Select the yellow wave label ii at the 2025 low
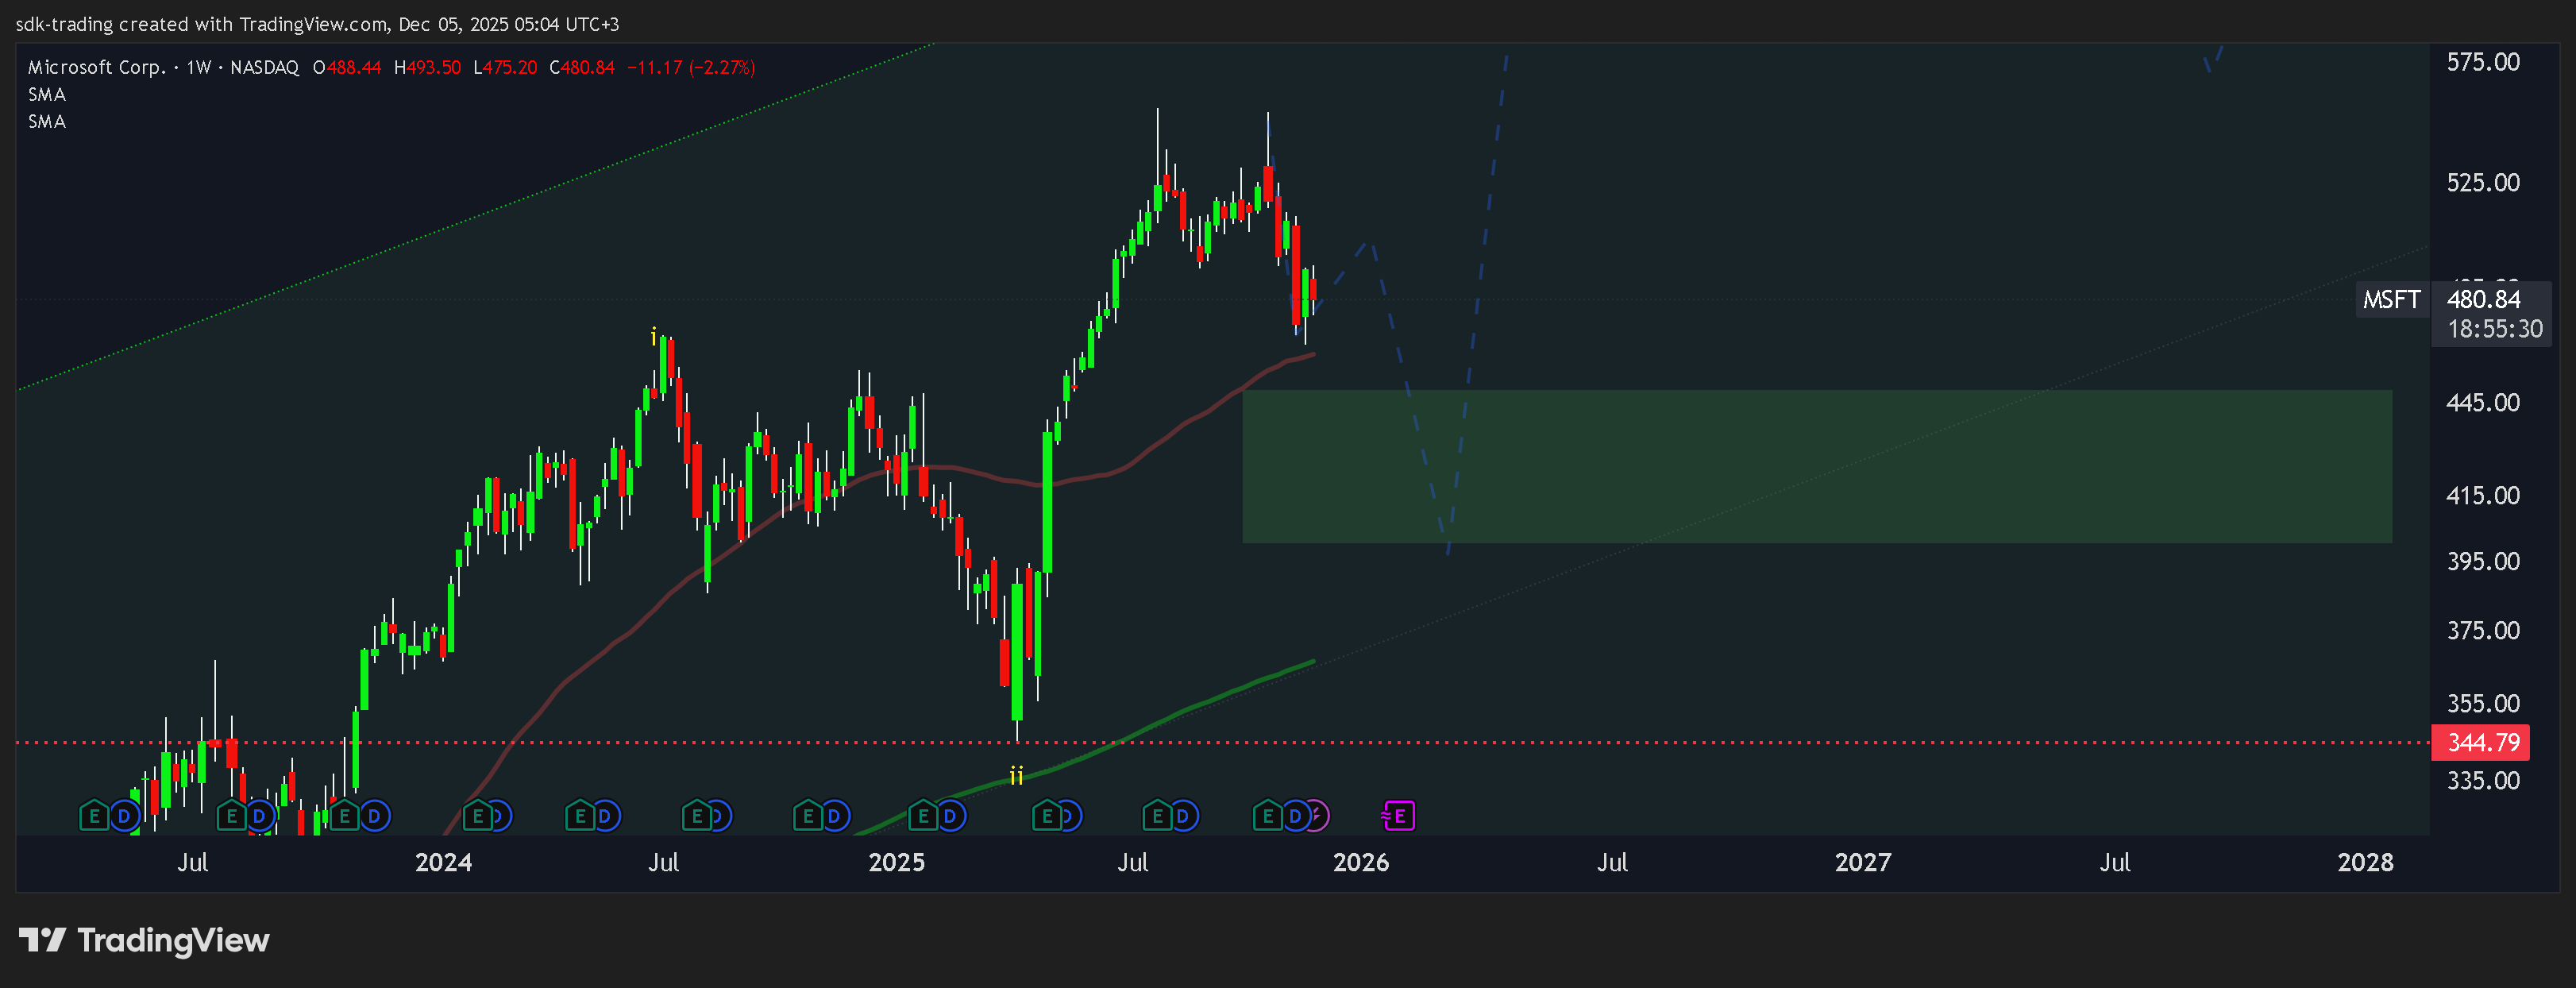Viewport: 2576px width, 988px height. (1016, 775)
